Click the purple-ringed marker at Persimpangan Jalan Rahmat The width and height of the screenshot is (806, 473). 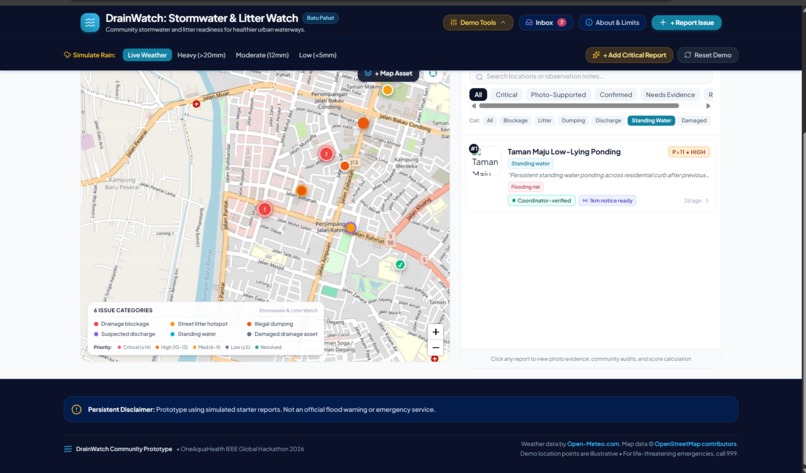(x=351, y=228)
